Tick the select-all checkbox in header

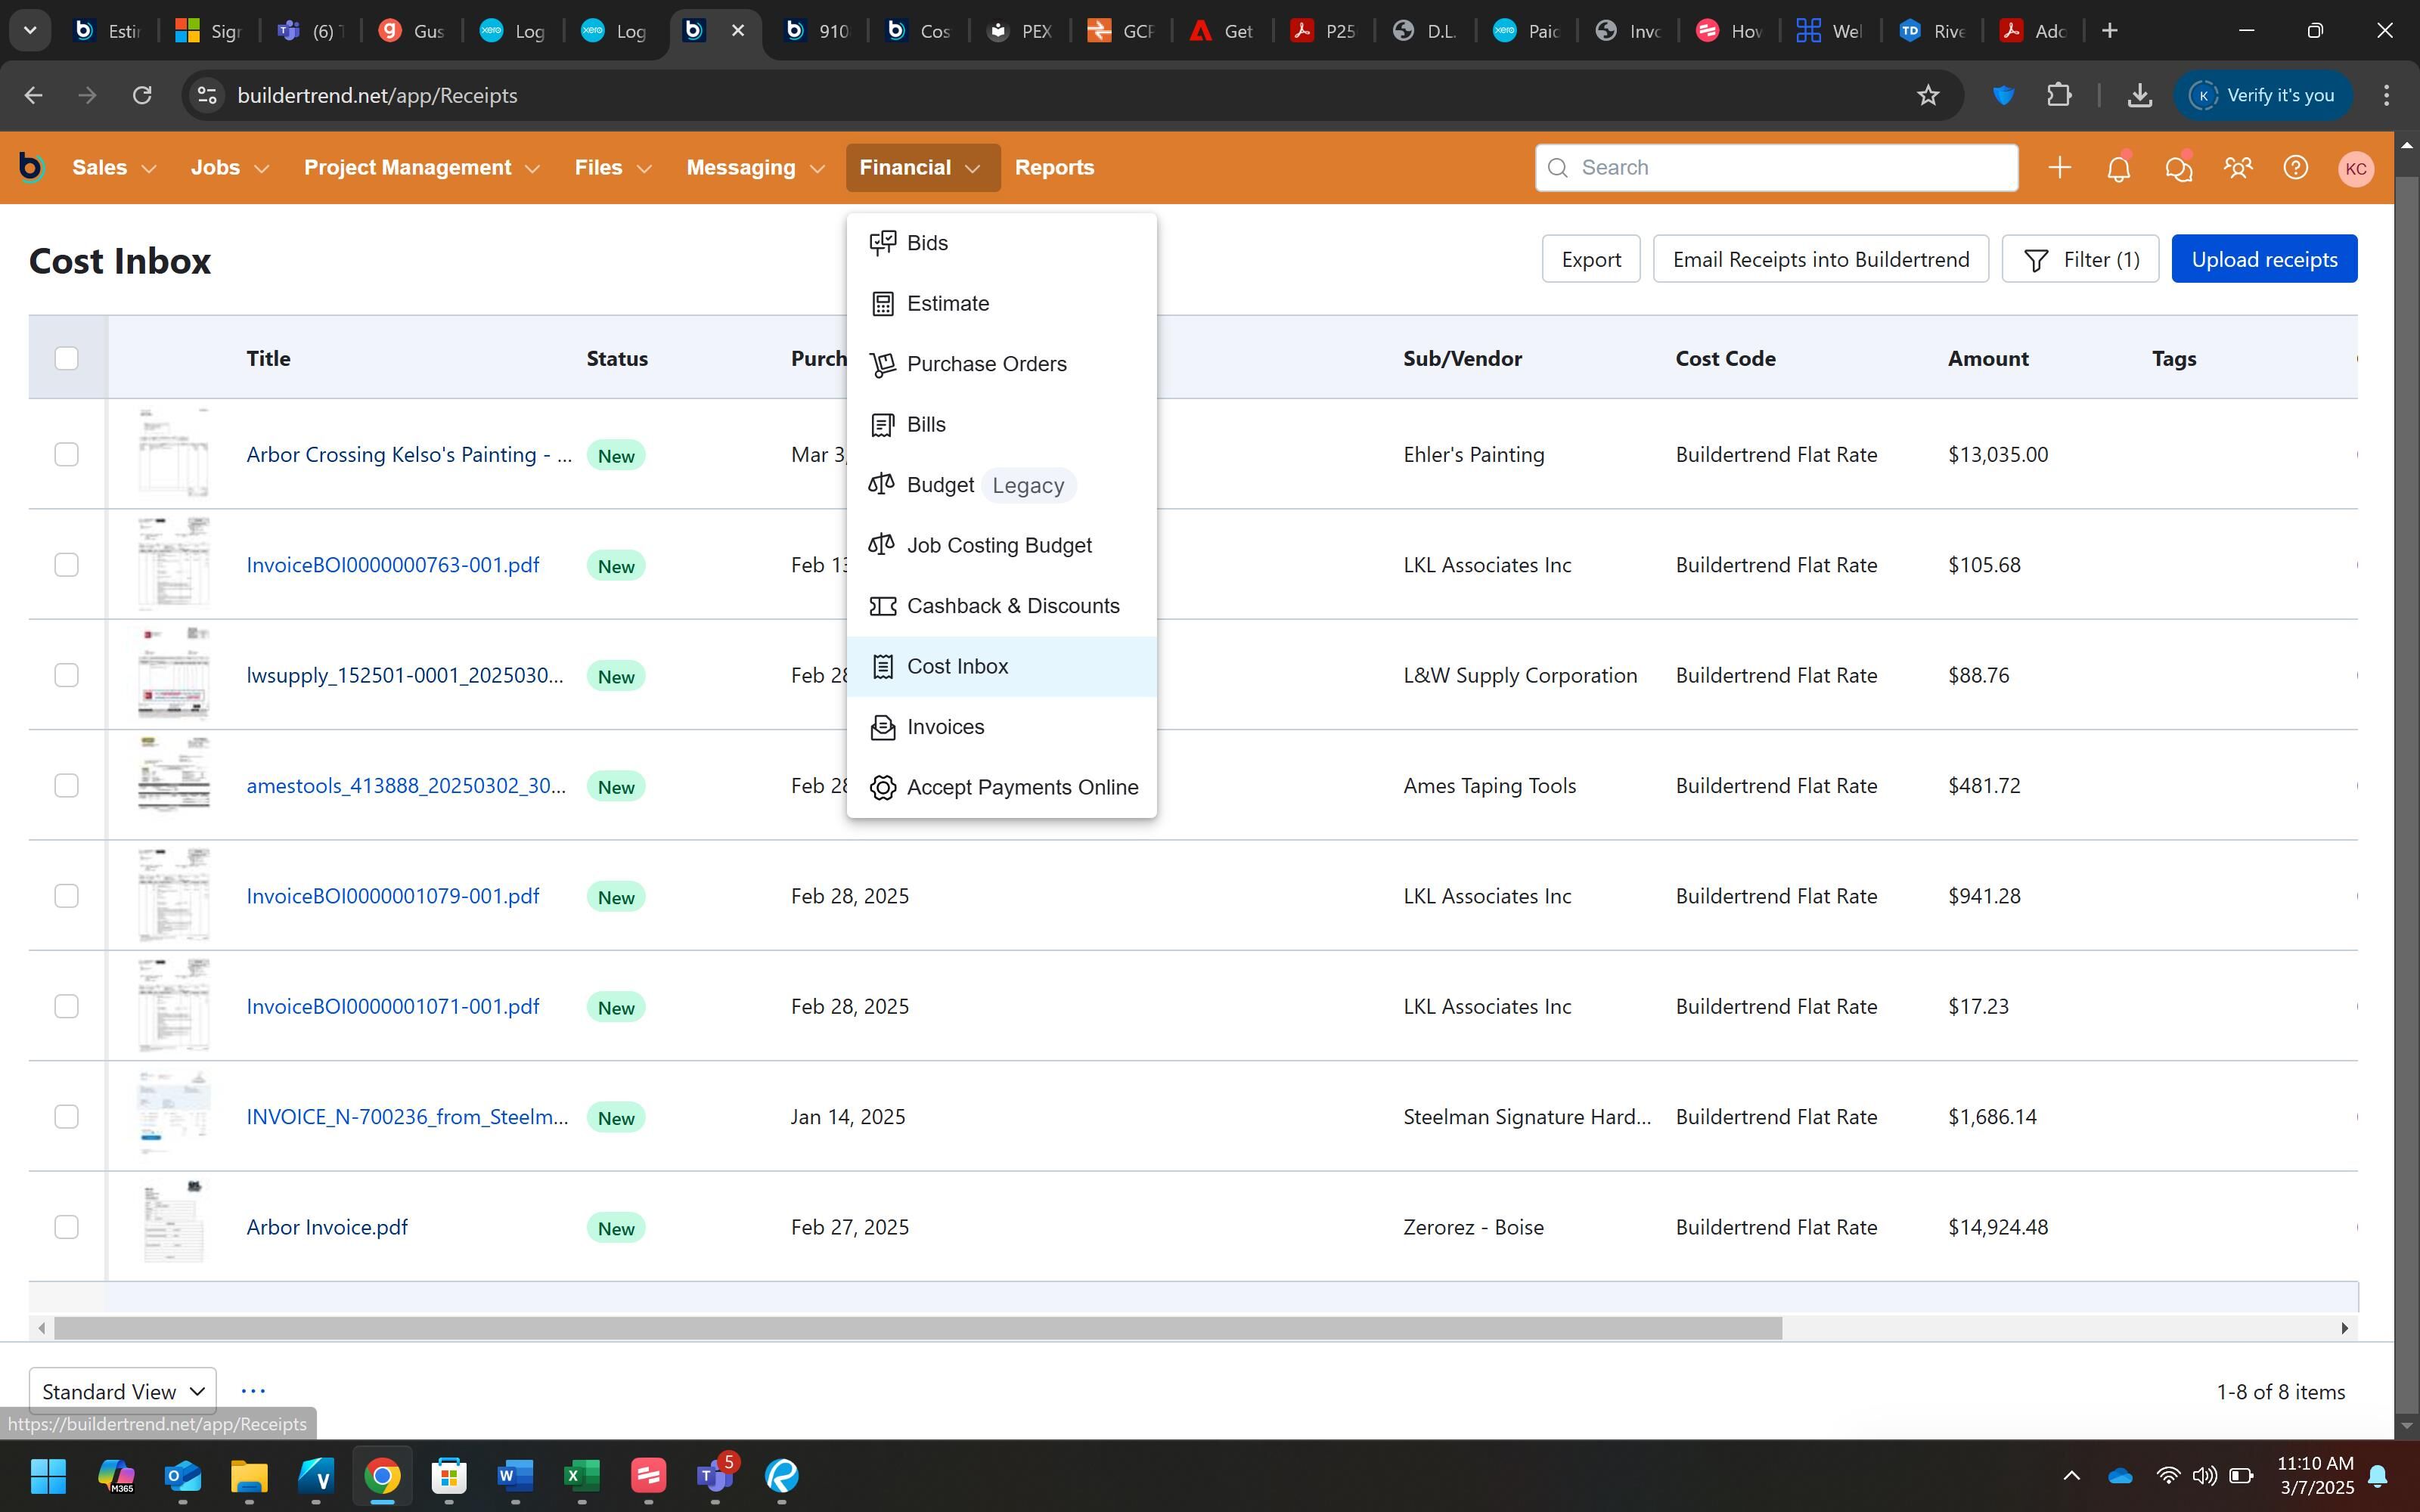[x=66, y=358]
